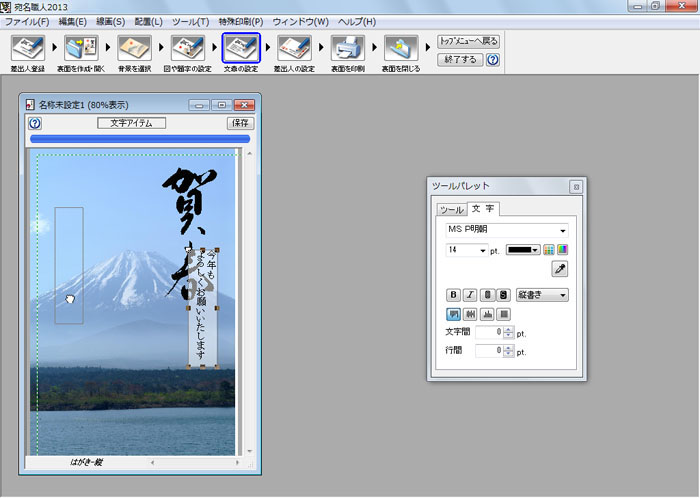Open the font size 14 dropdown
The image size is (700, 498).
pyautogui.click(x=483, y=250)
